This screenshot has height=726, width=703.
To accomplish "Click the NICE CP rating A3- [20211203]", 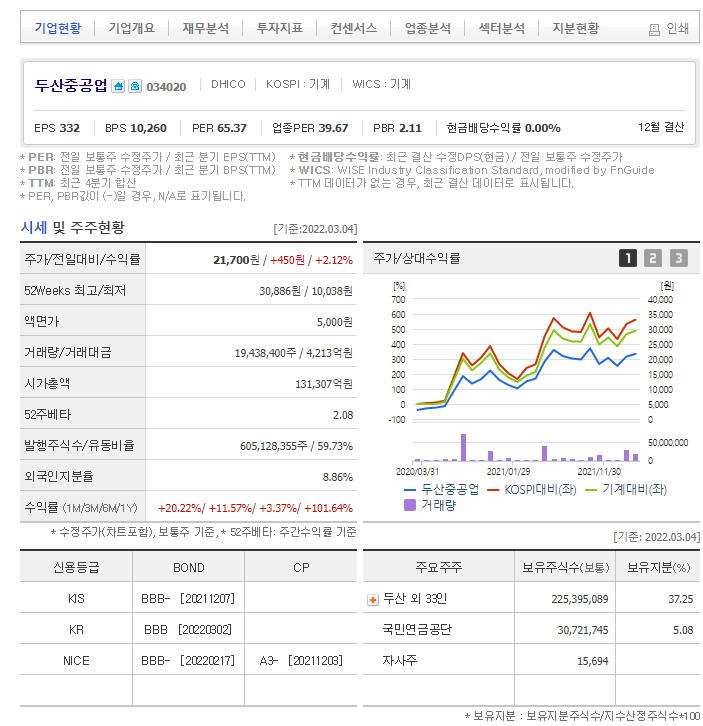I will click(301, 661).
